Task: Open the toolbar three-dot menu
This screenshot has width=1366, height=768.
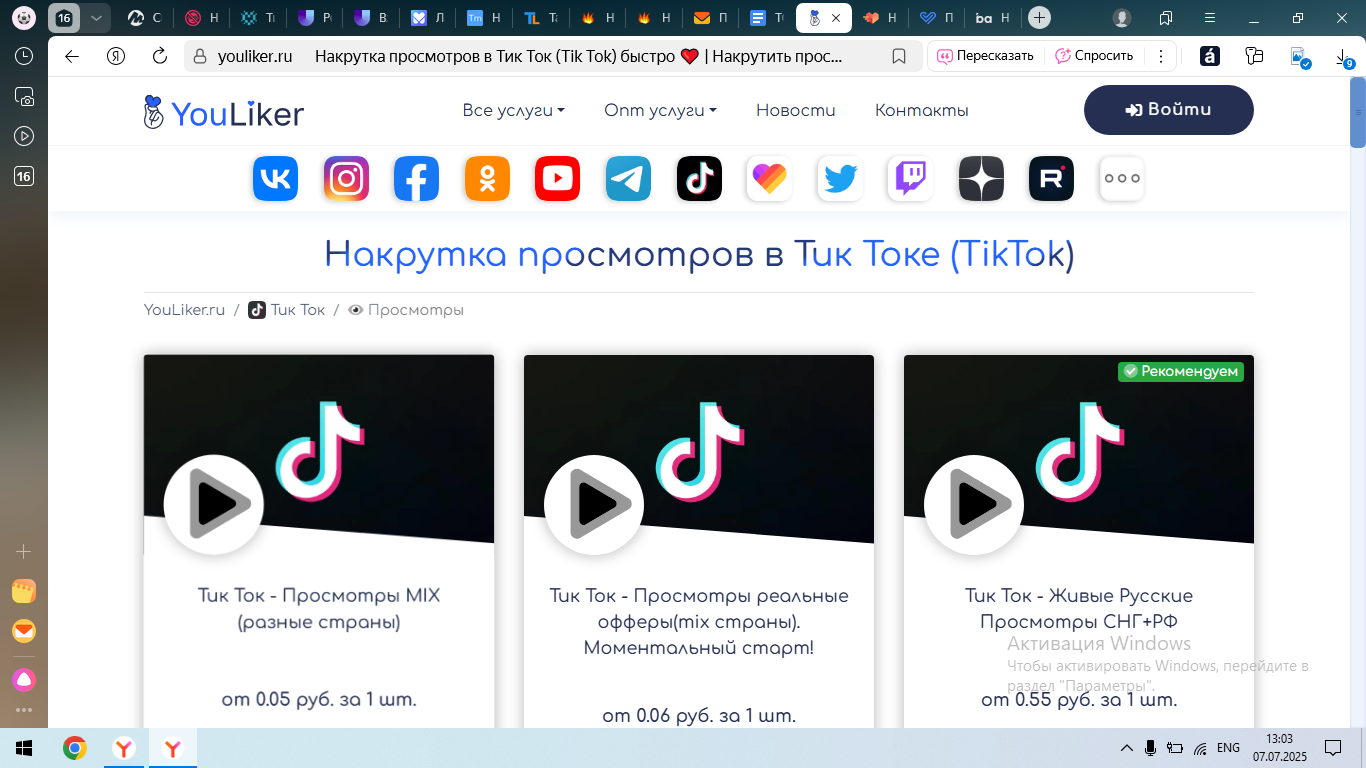Action: tap(1160, 56)
